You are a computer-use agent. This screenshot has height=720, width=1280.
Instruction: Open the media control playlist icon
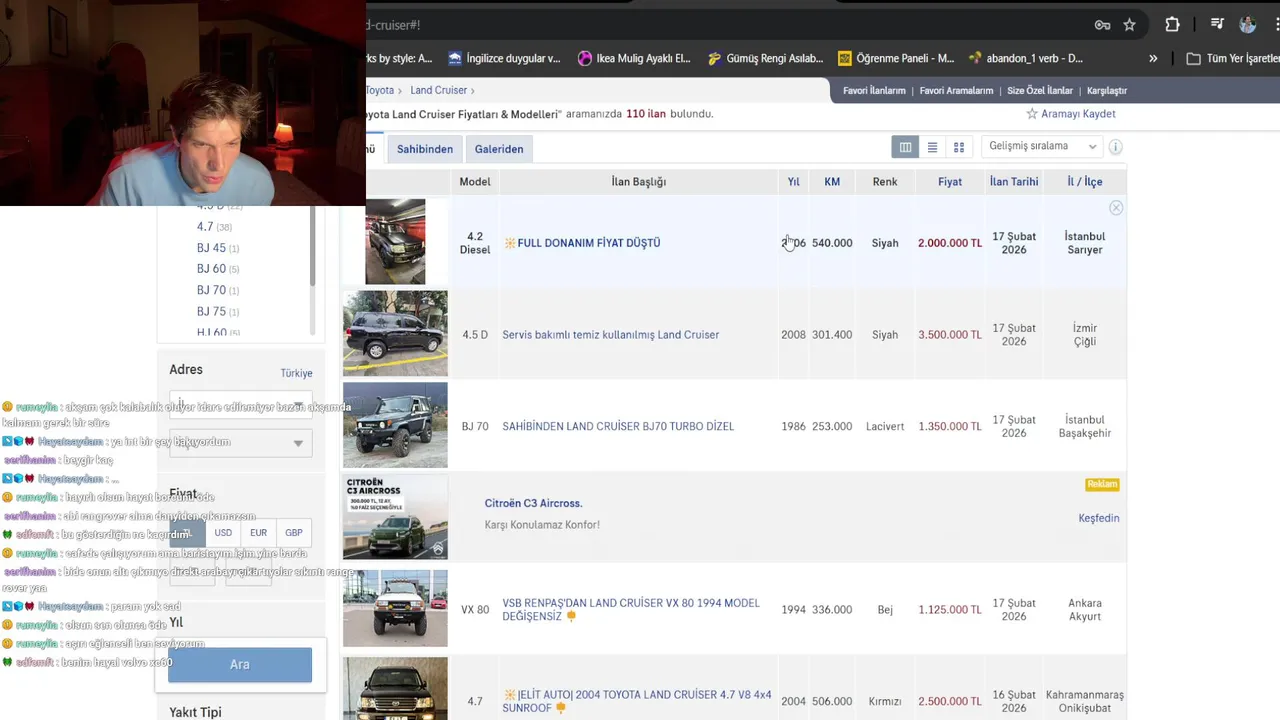click(1217, 25)
